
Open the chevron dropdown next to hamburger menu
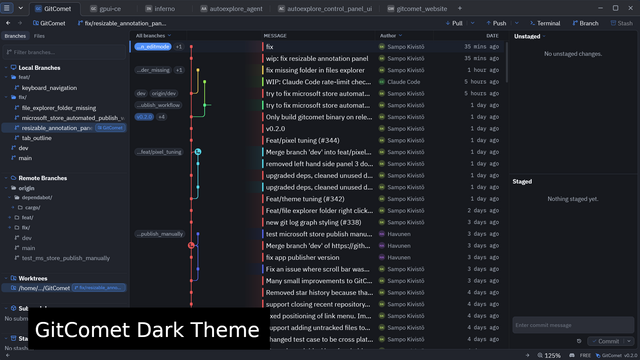click(x=20, y=8)
